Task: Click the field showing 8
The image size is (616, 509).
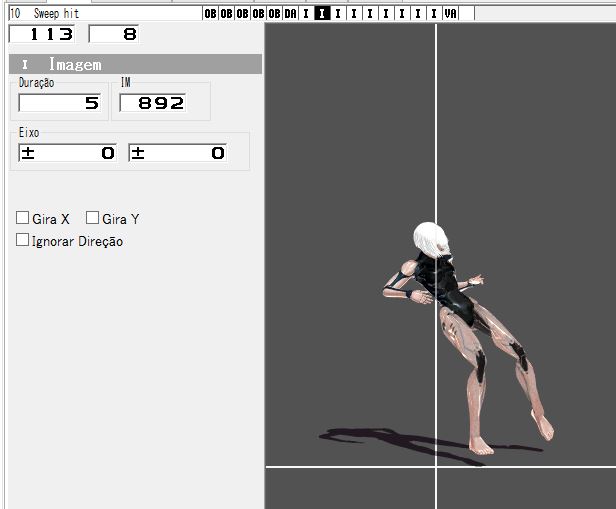Action: (x=114, y=34)
